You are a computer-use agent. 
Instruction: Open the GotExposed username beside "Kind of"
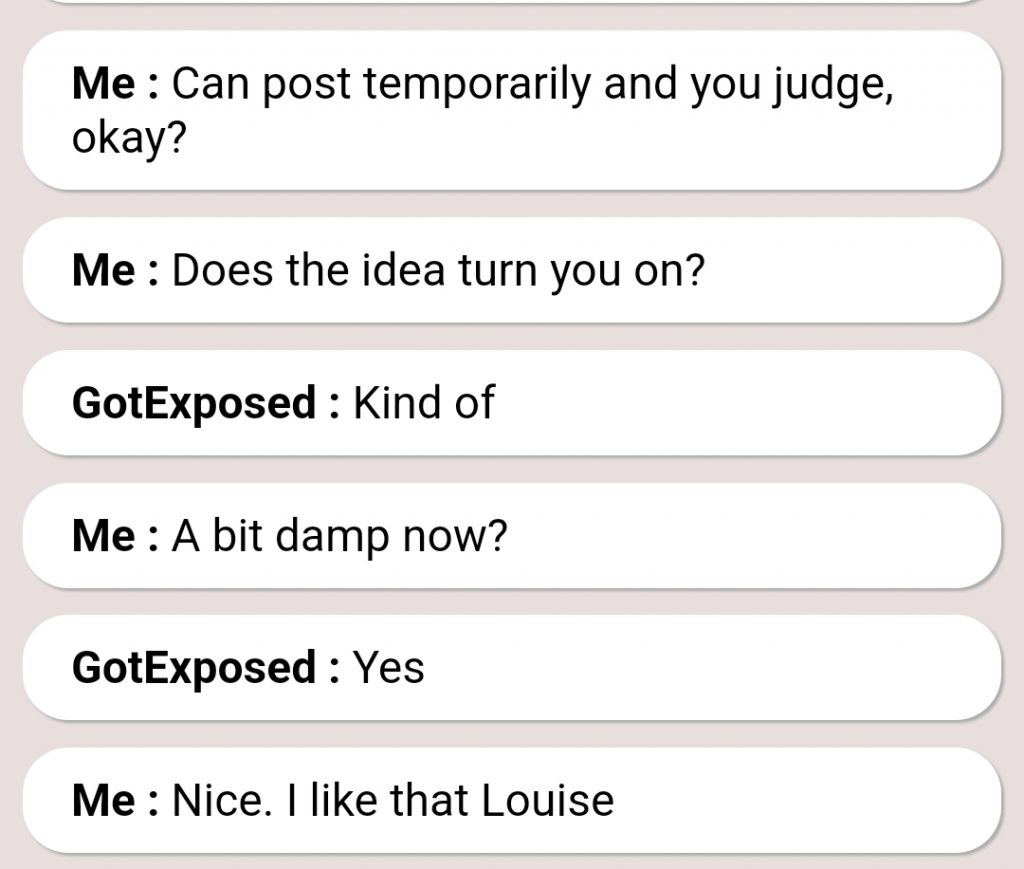point(194,403)
